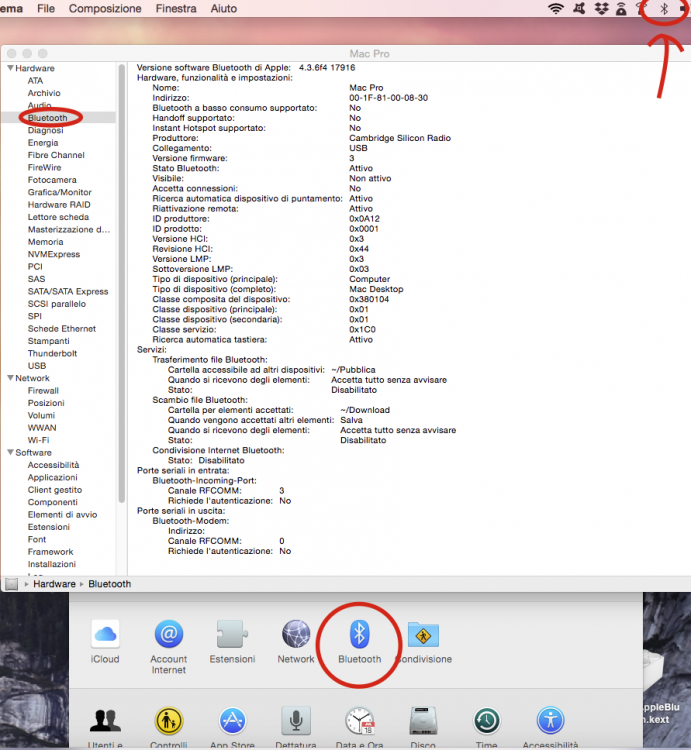Screen dimensions: 691x750
Task: Open the Data e Ora clock pane
Action: tap(360, 721)
